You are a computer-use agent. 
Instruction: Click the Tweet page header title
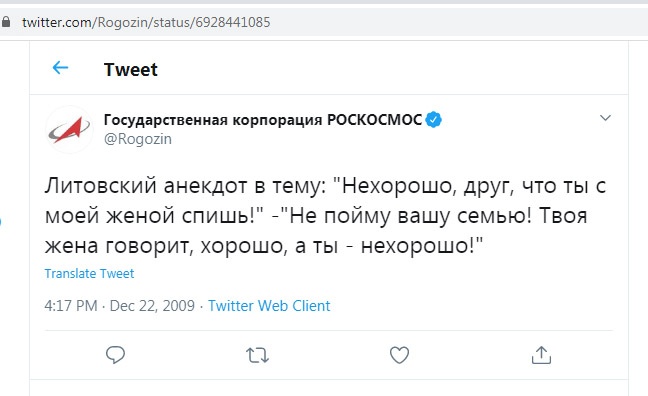pyautogui.click(x=131, y=69)
